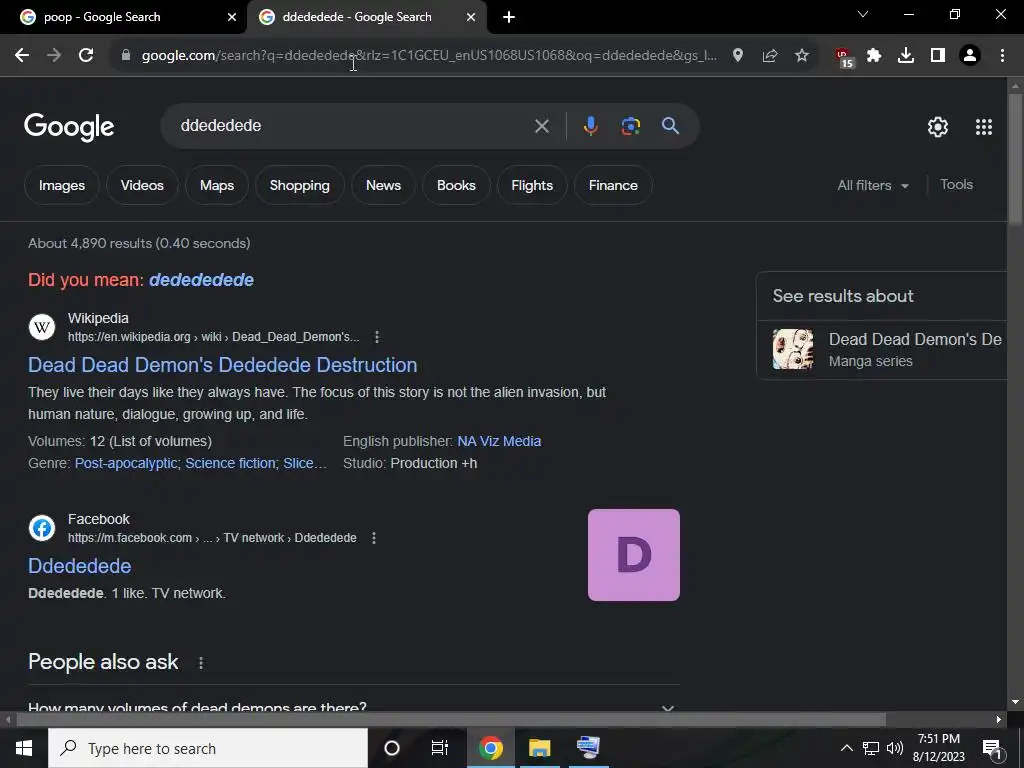Open the Windows Start menu
The height and width of the screenshot is (768, 1024).
(24, 748)
